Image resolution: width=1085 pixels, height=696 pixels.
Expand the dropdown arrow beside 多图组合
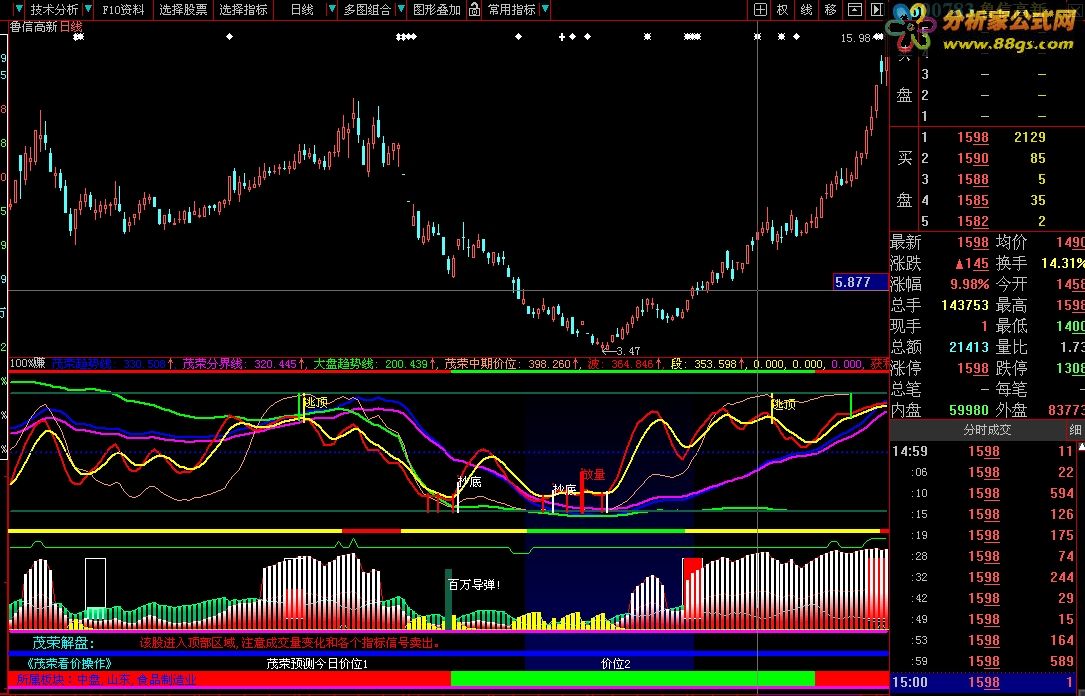pos(401,9)
